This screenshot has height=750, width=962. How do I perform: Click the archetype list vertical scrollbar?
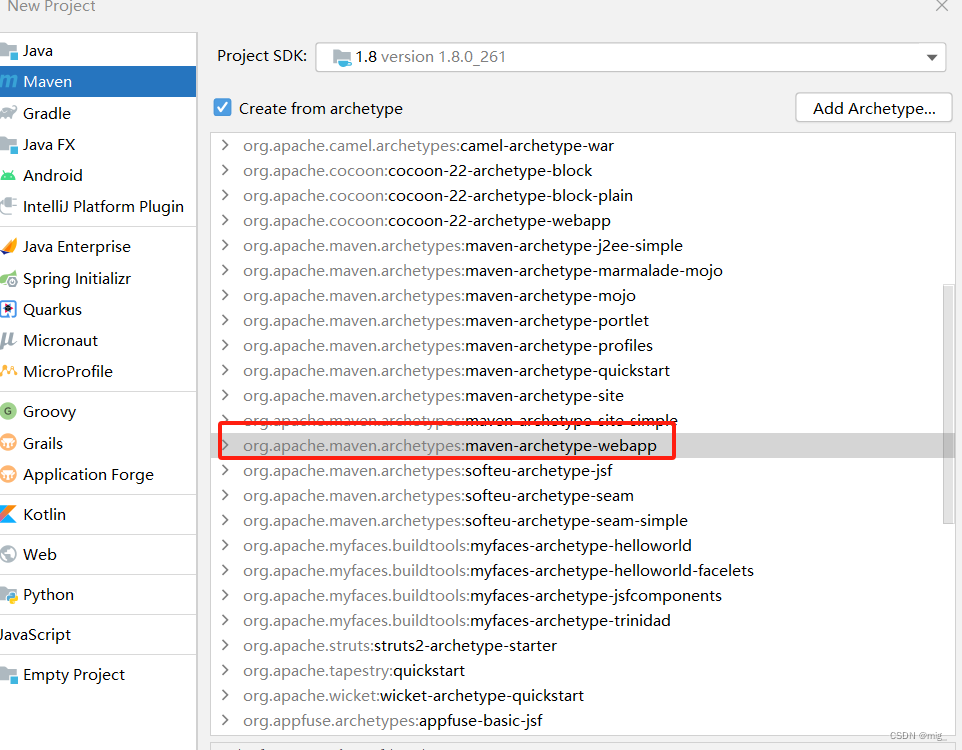point(949,404)
